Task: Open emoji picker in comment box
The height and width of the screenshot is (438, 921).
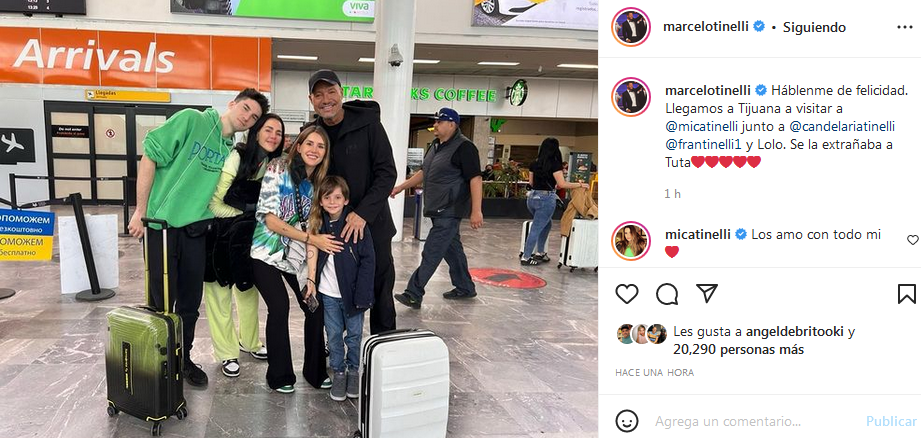Action: point(627,421)
